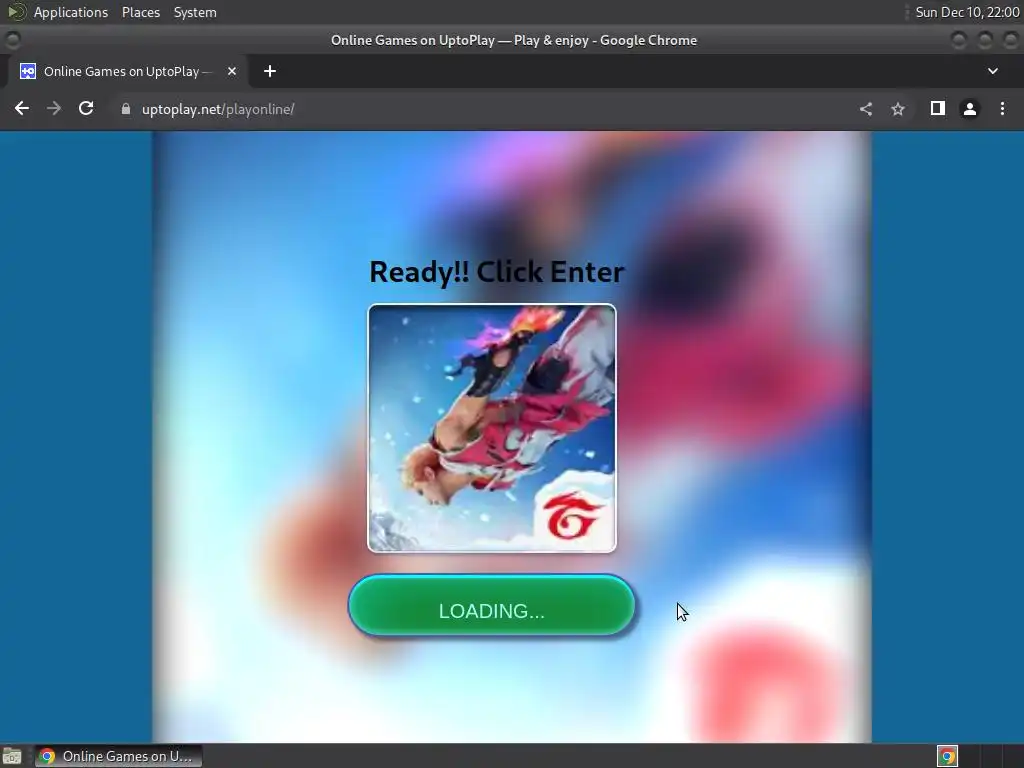
Task: Click the clock showing Sun Dec 10, 22:00
Action: [967, 12]
